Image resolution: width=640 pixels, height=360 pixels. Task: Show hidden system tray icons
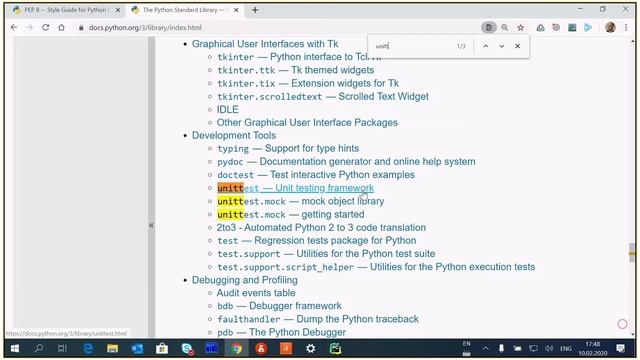tap(485, 349)
